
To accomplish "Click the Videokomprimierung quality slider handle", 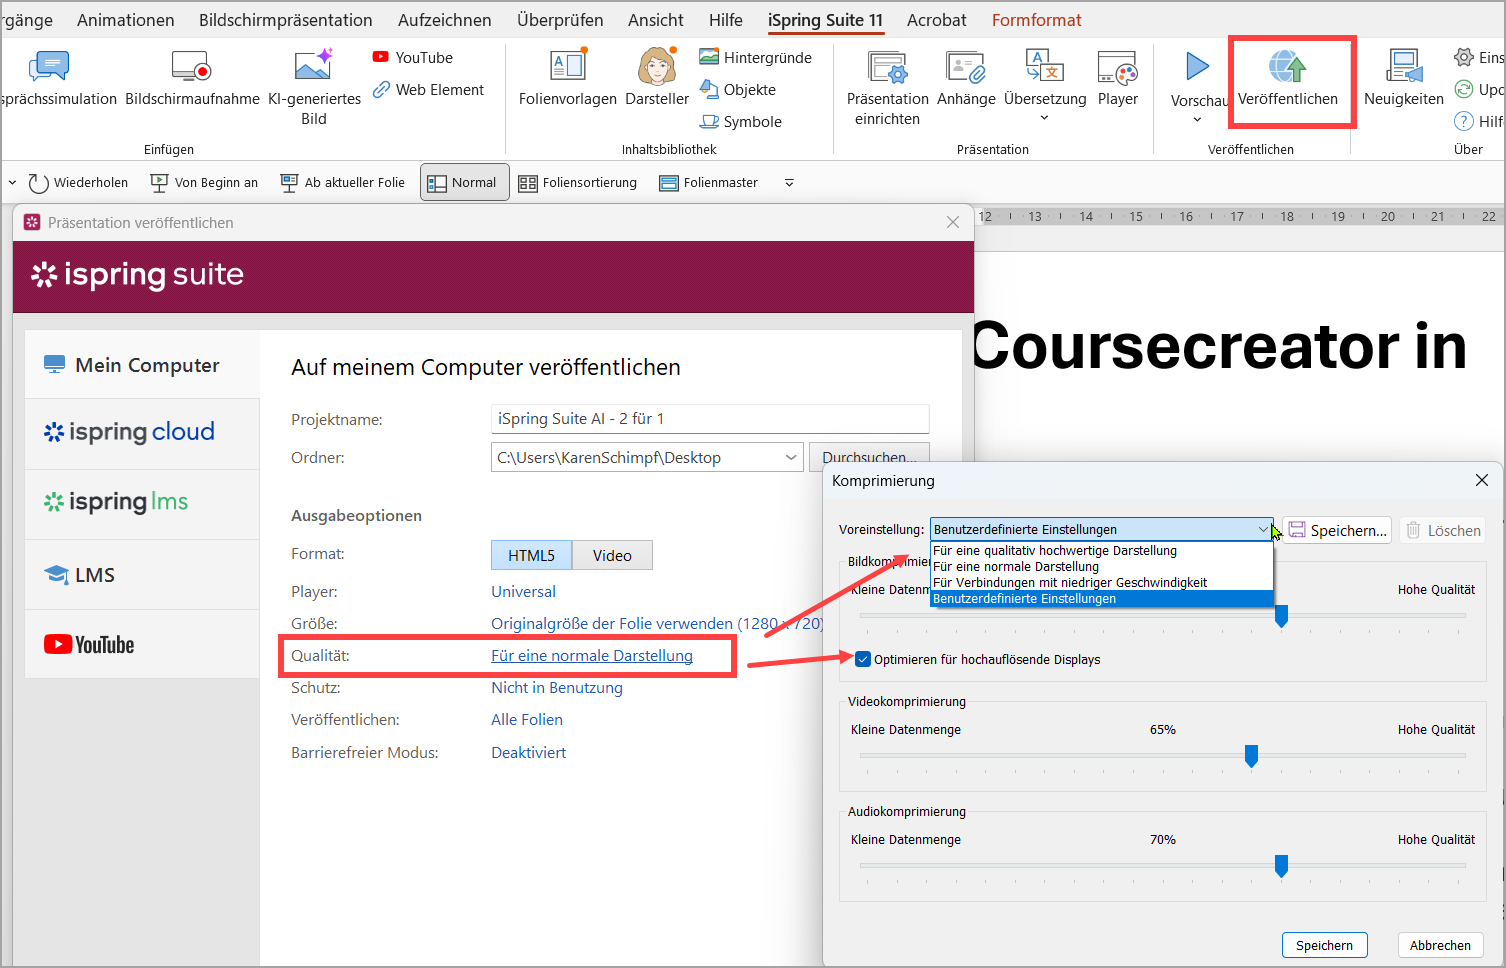I will (1251, 756).
